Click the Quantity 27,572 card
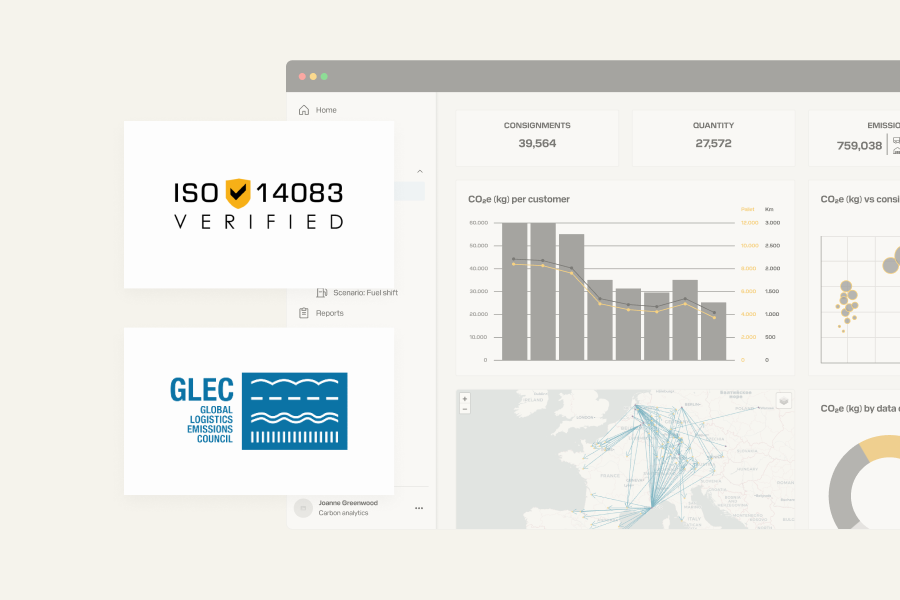 tap(713, 138)
